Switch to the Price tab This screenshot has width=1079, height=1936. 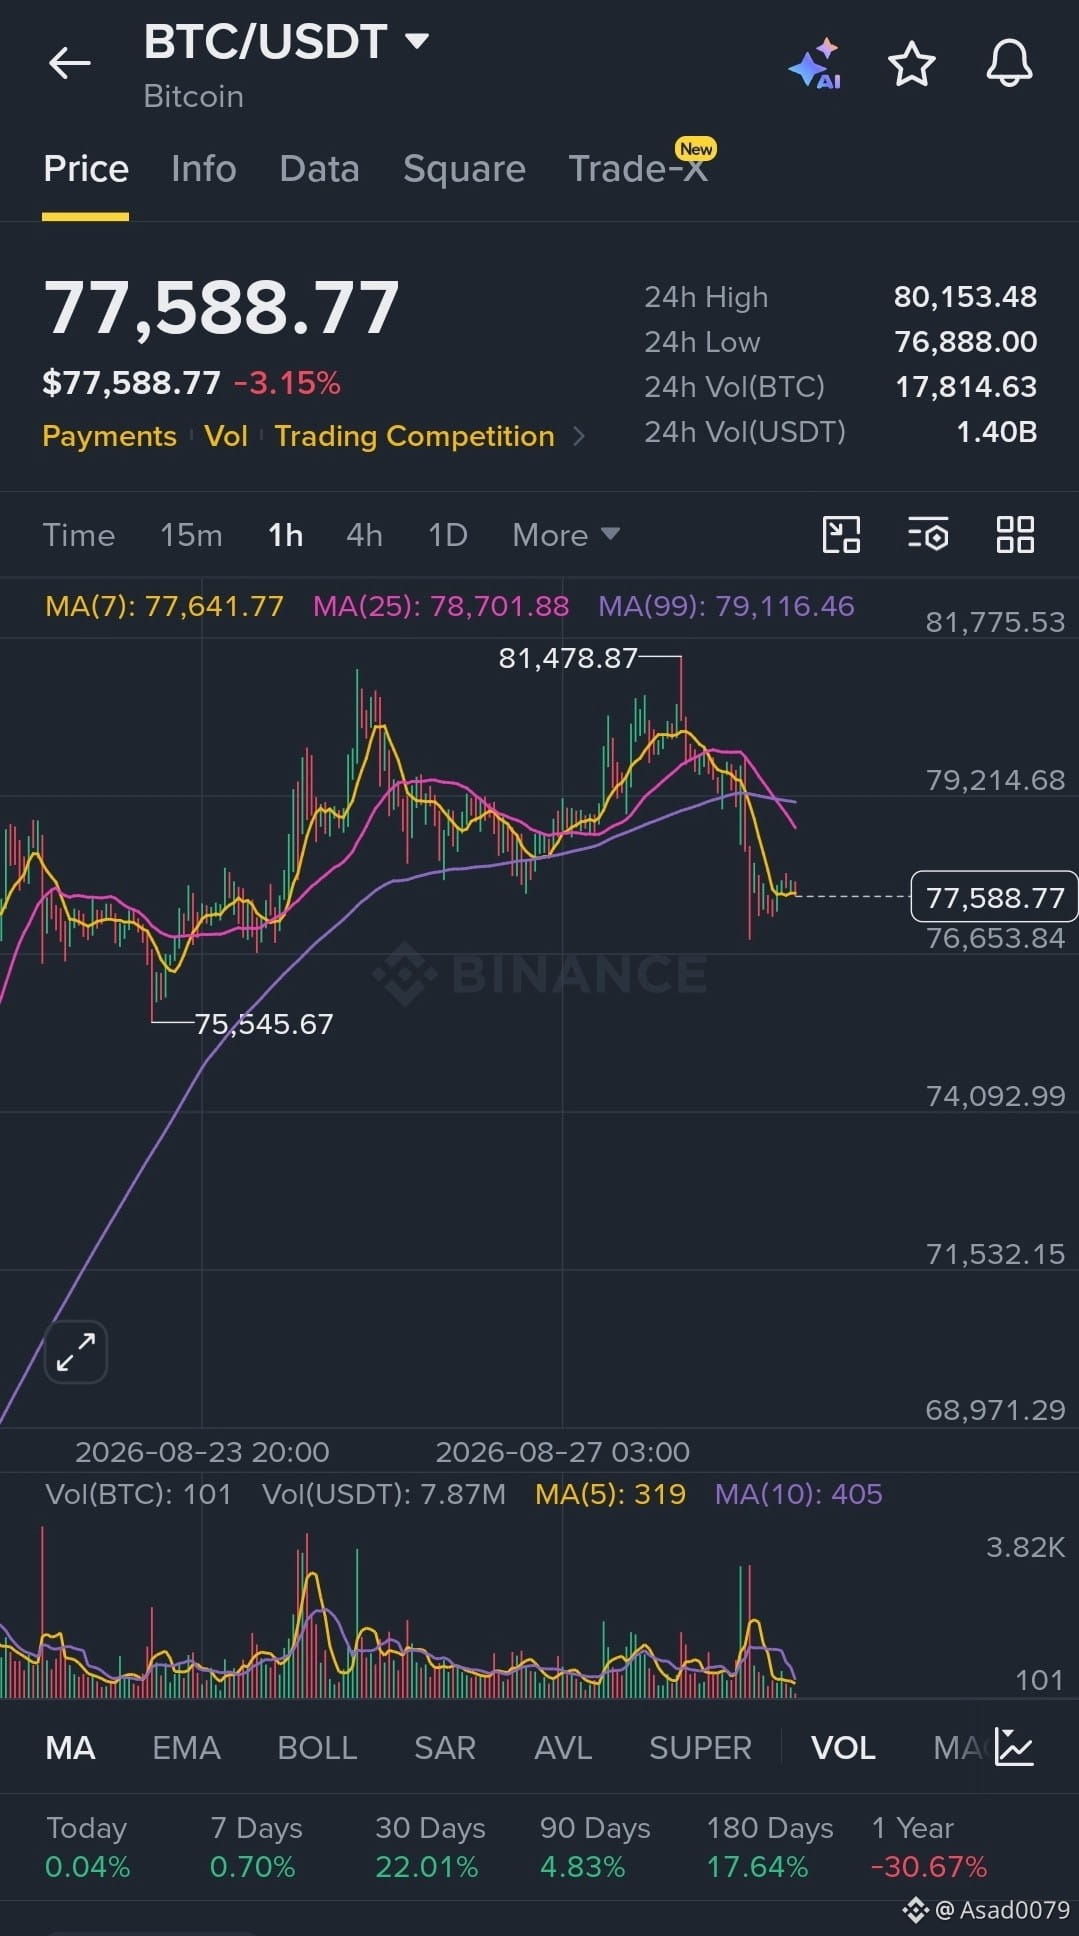[86, 169]
